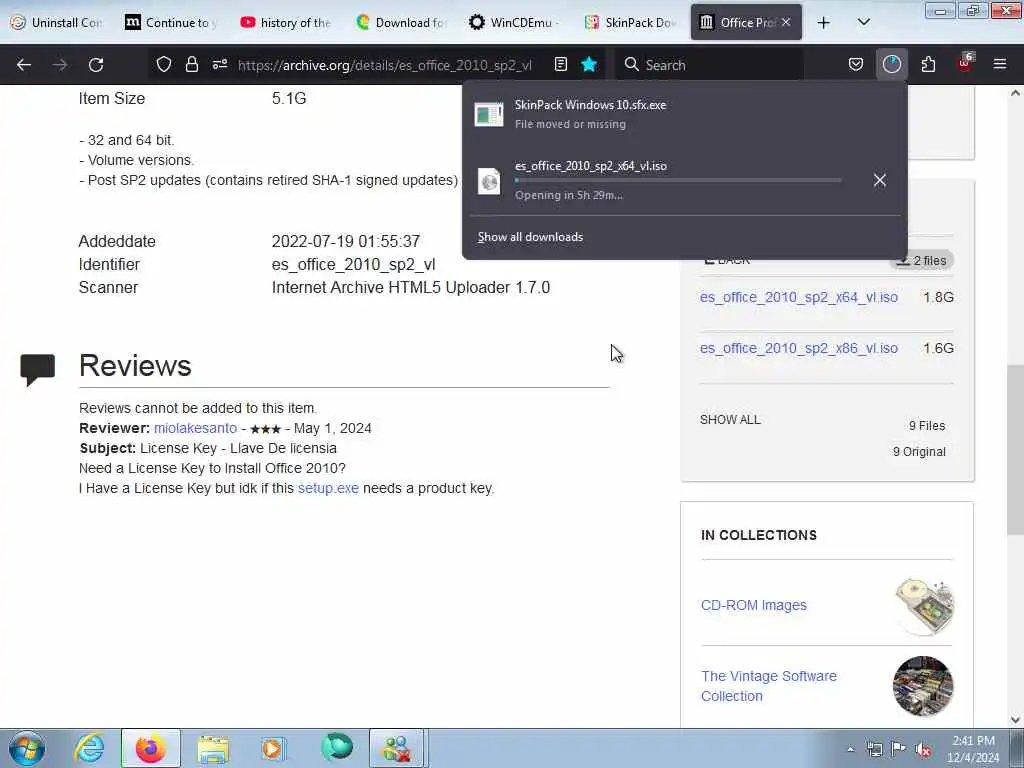Viewport: 1024px width, 768px height.
Task: Cancel the es_office_2010_sp2_x64_vl.iso download
Action: (880, 180)
